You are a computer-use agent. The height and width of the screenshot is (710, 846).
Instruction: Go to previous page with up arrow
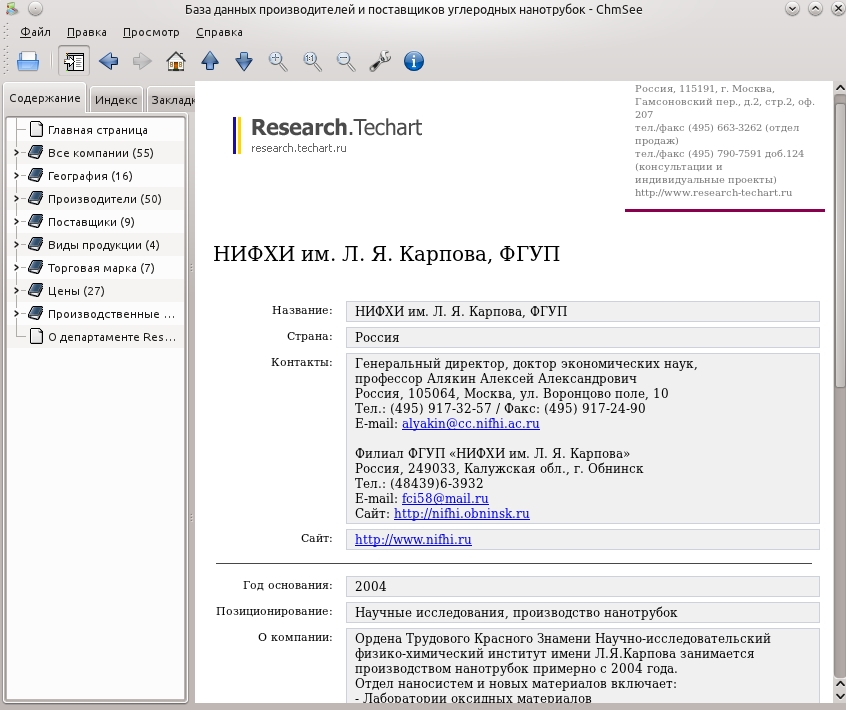point(210,61)
